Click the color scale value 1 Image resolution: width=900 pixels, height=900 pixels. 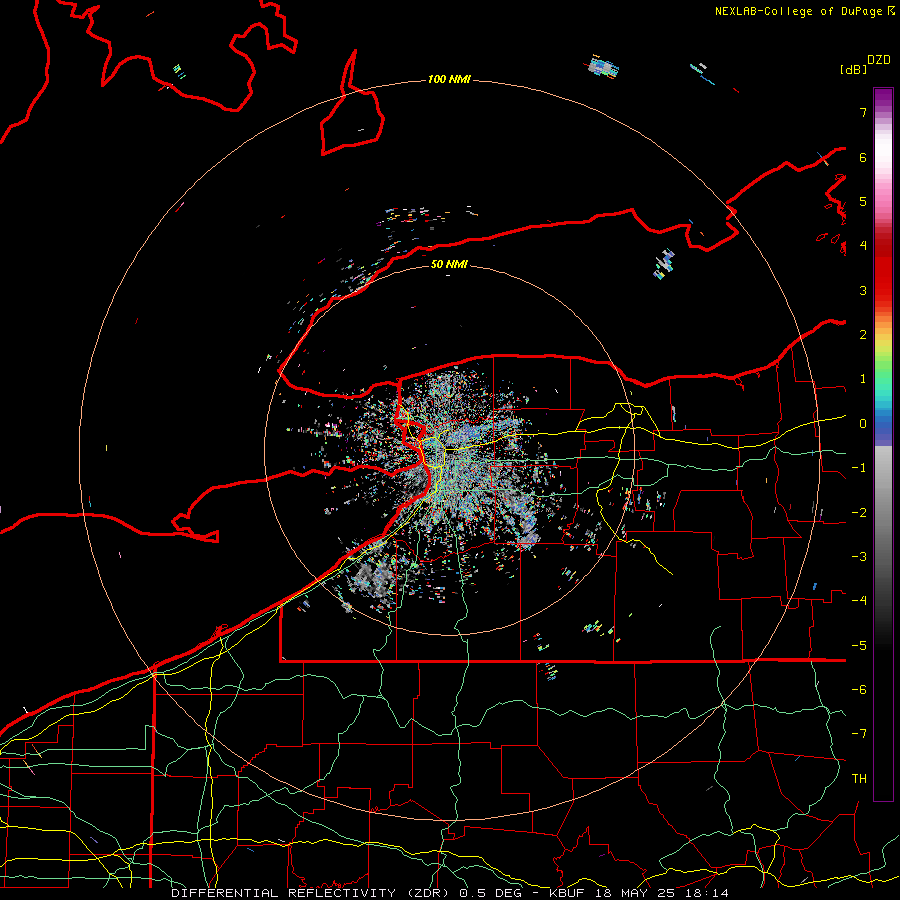pos(863,379)
